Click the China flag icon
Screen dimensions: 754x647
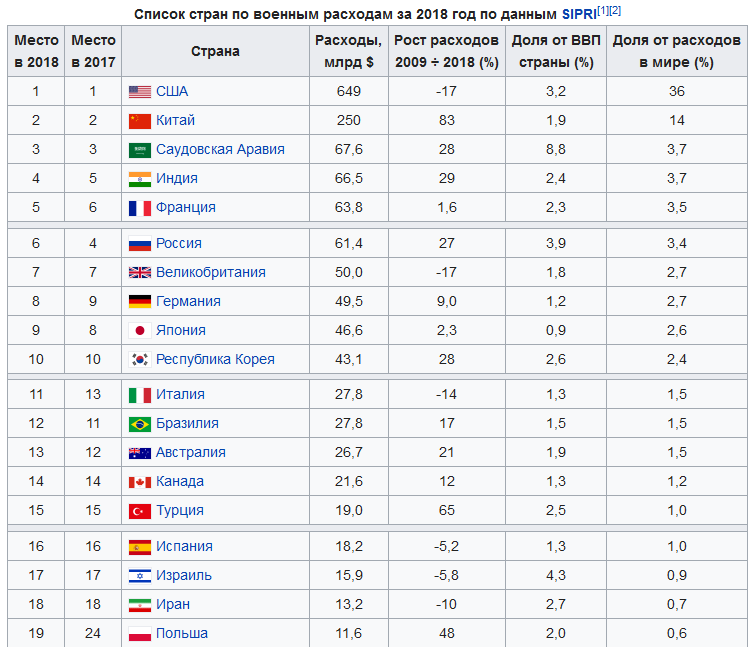pyautogui.click(x=140, y=121)
